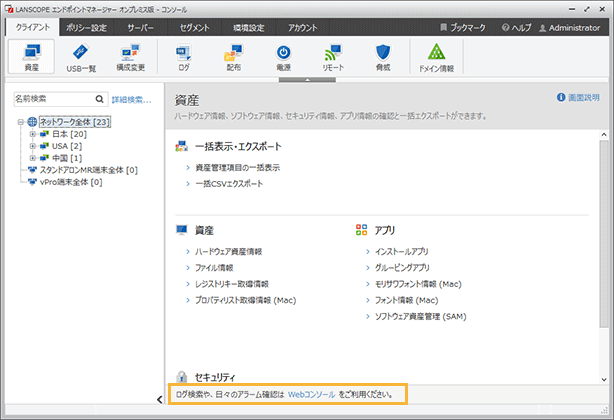614x420 pixels.
Task: Switch to the 環境設定 tab
Action: pos(242,28)
